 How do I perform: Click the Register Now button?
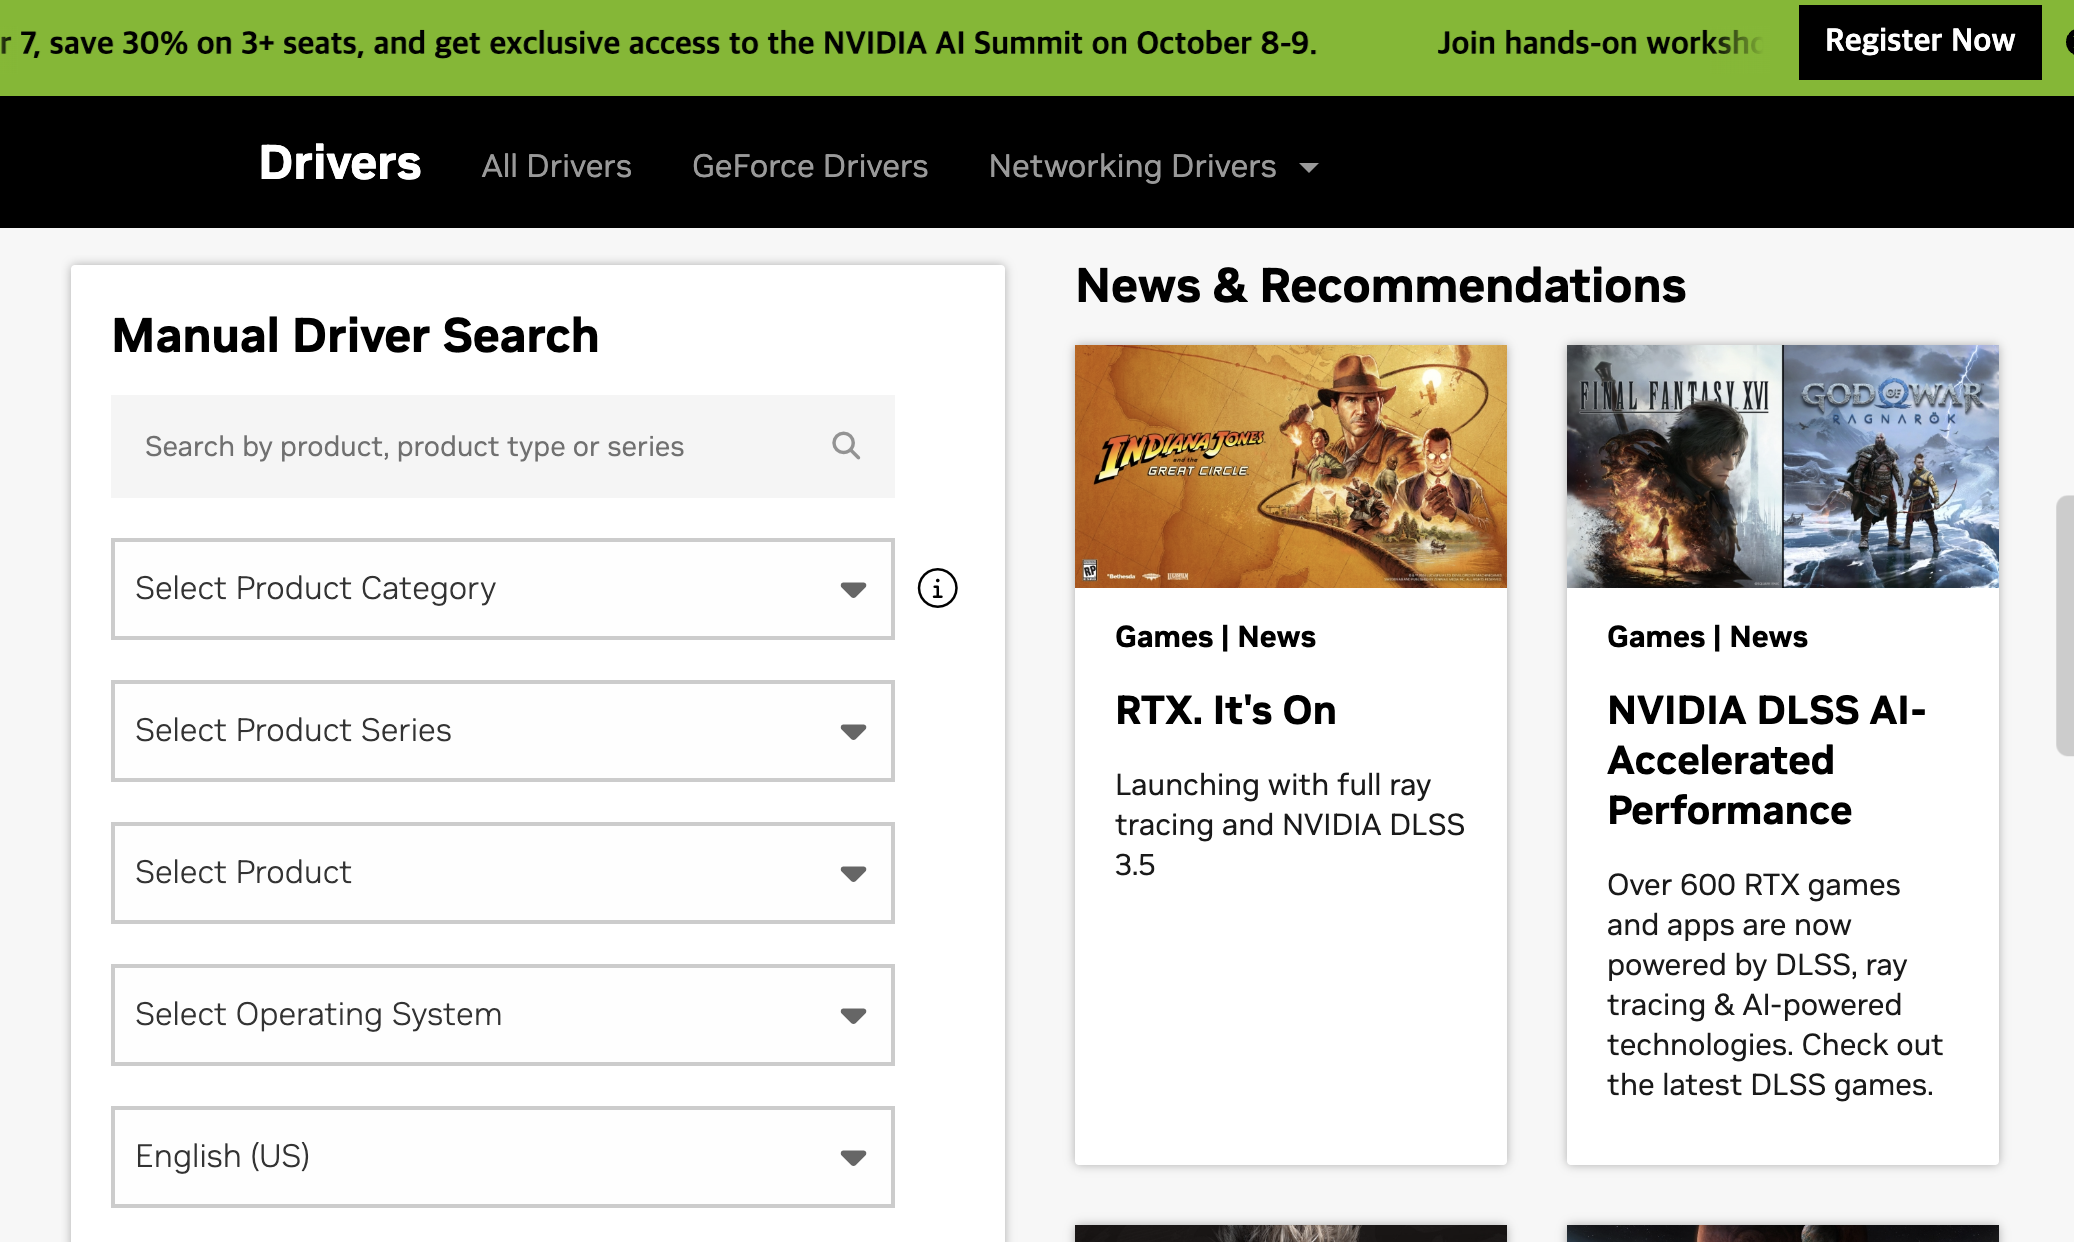point(1919,41)
